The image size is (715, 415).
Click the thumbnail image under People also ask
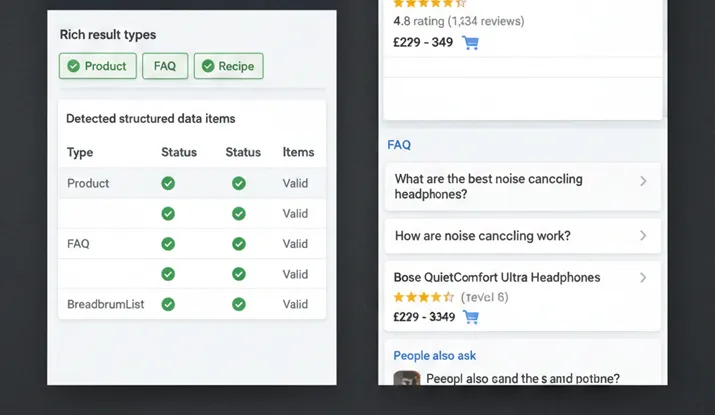point(406,380)
